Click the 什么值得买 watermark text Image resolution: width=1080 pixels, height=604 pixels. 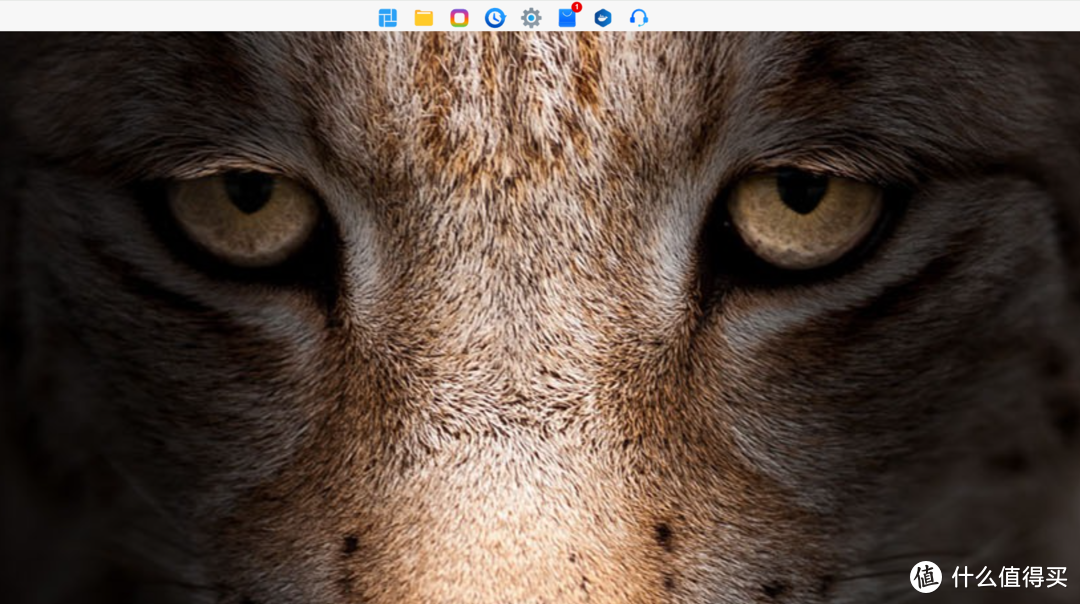pos(1008,577)
